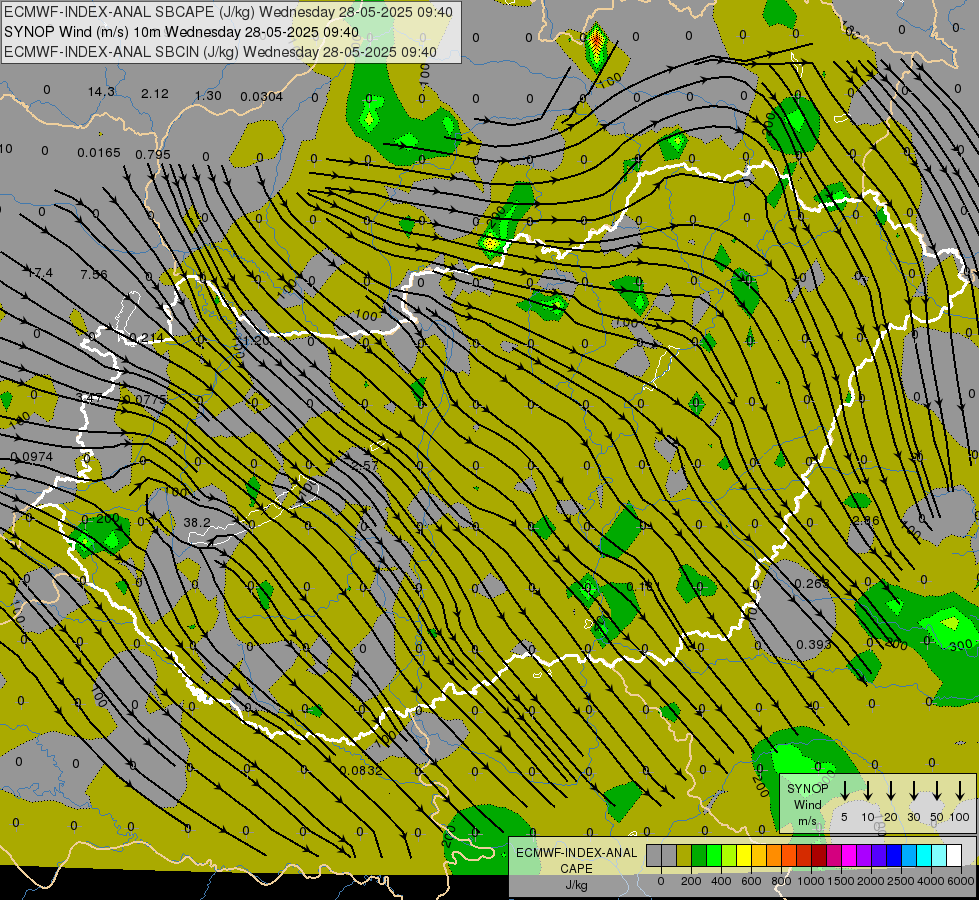Screen dimensions: 979x900
Task: Choose the bright magenta CAPE legend swatch
Action: [849, 855]
